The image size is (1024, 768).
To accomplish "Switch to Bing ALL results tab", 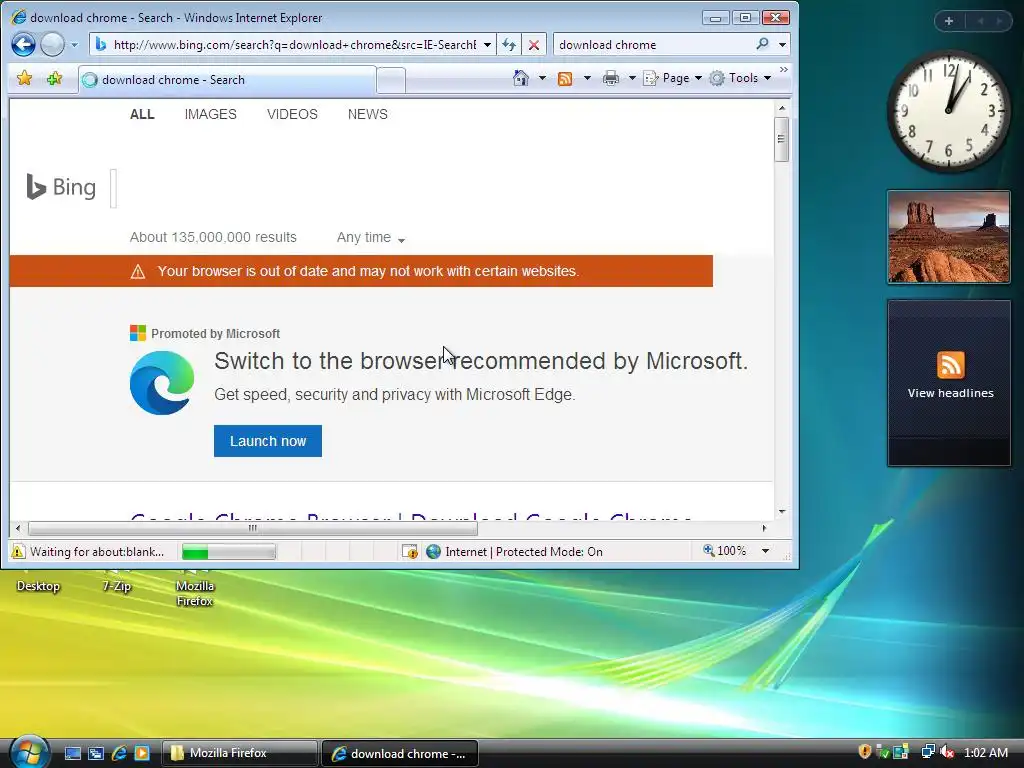I will pos(142,114).
